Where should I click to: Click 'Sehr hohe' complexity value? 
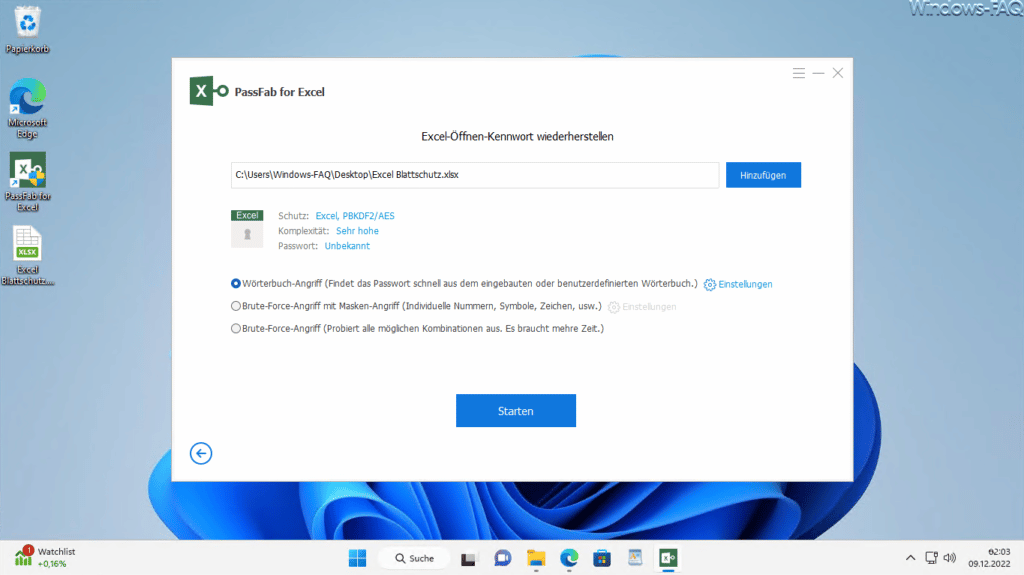pos(357,231)
